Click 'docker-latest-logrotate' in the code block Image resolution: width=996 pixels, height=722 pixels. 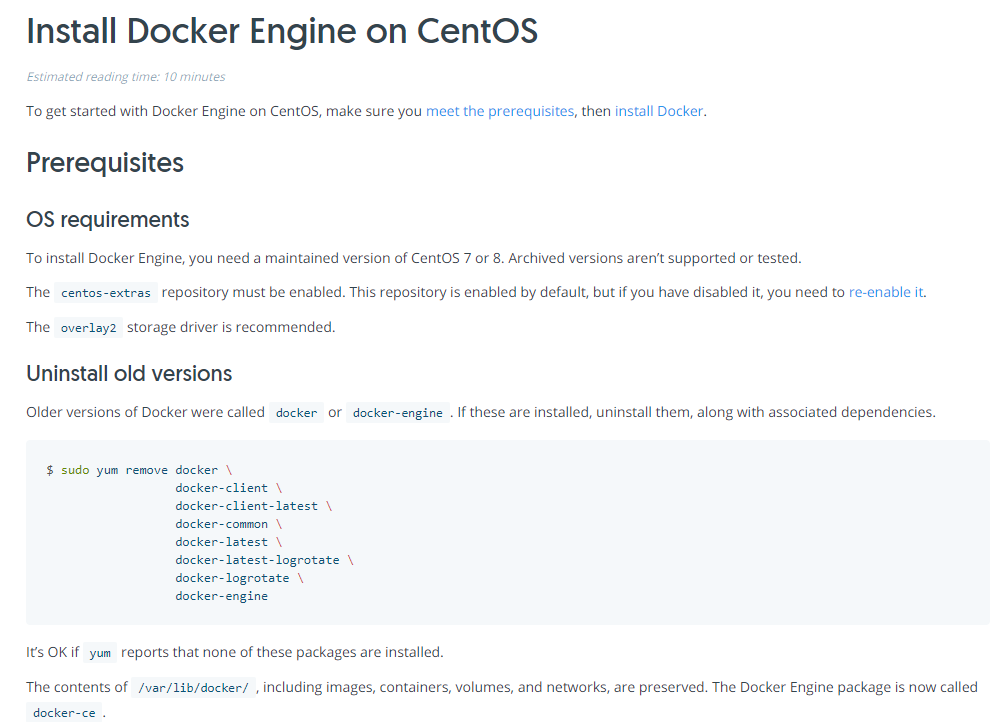pyautogui.click(x=257, y=560)
